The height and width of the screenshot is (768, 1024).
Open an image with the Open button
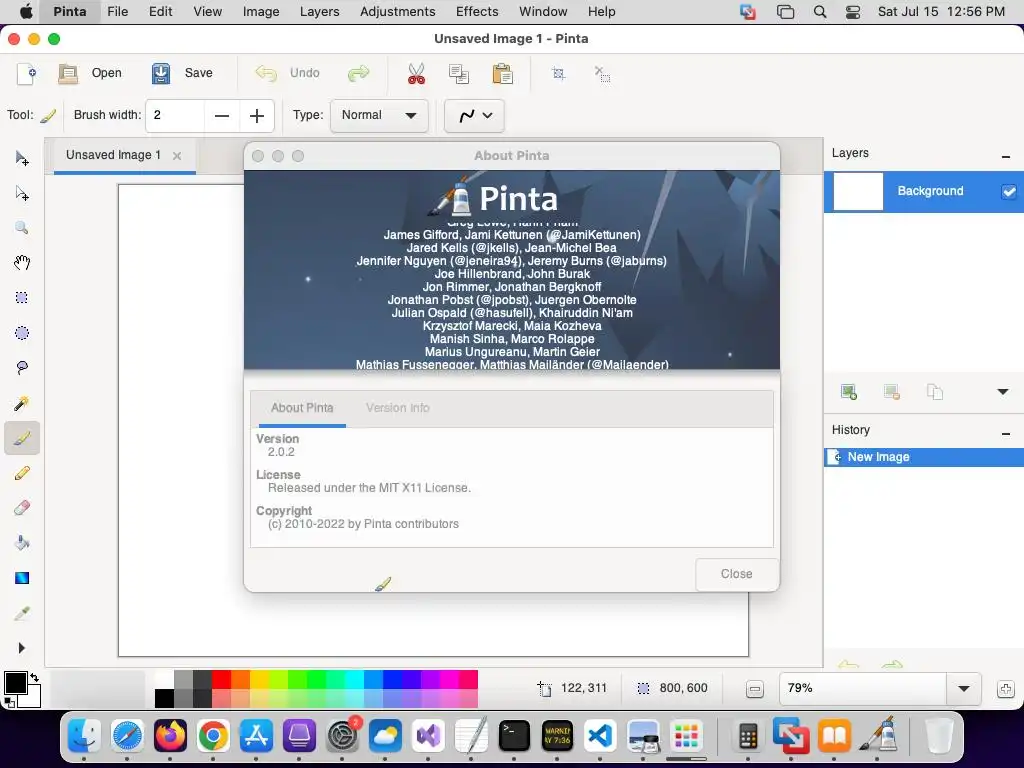(x=90, y=73)
